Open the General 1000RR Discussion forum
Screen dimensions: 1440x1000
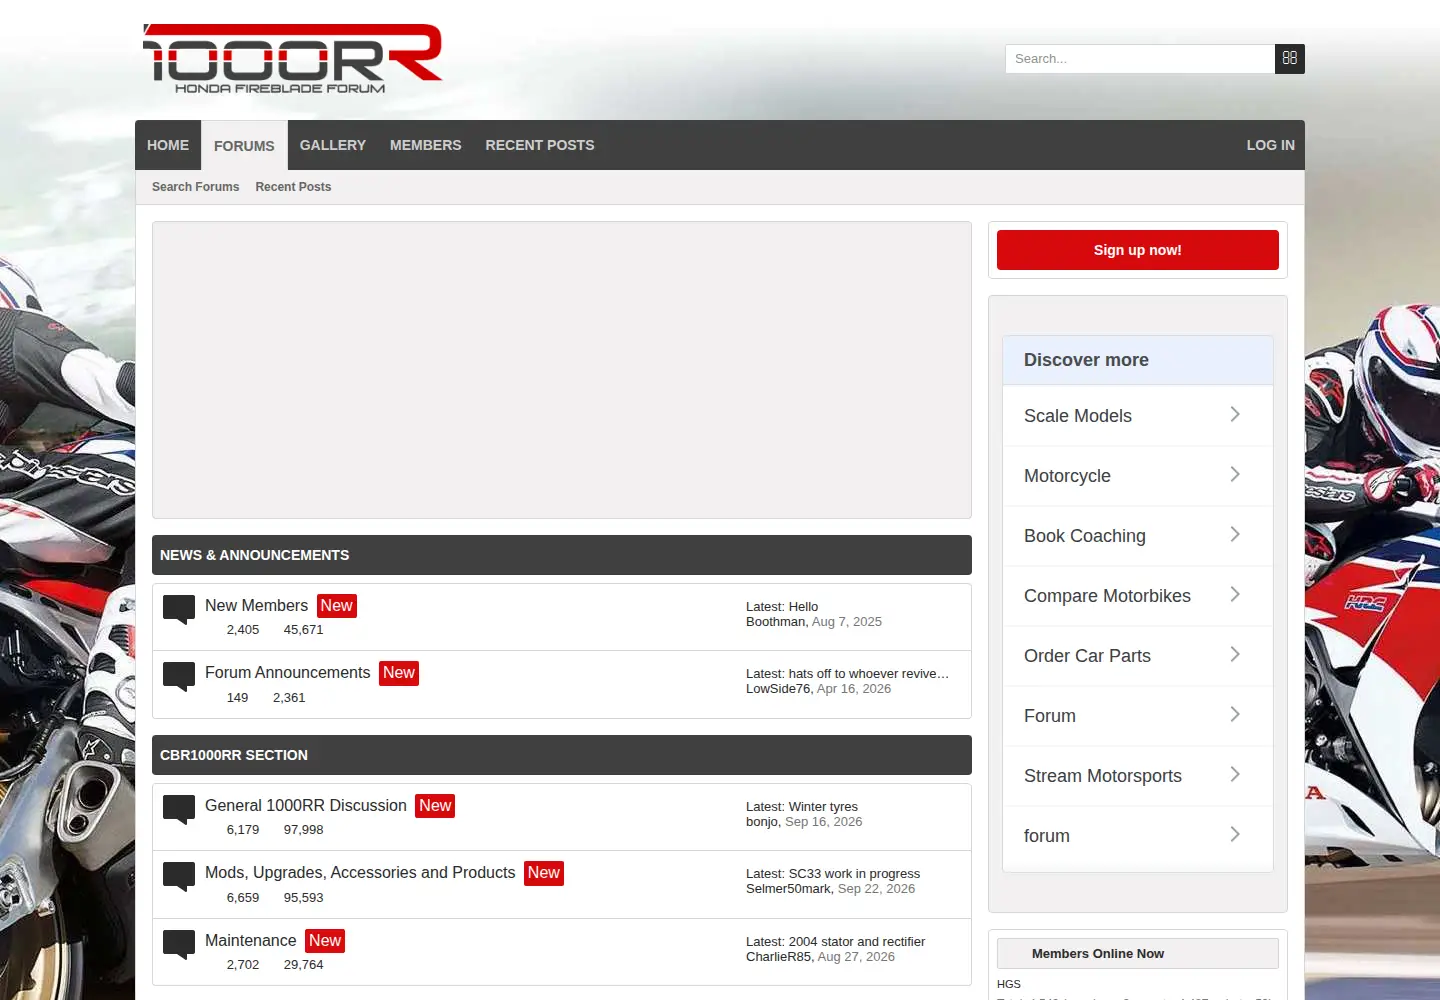[x=306, y=806]
